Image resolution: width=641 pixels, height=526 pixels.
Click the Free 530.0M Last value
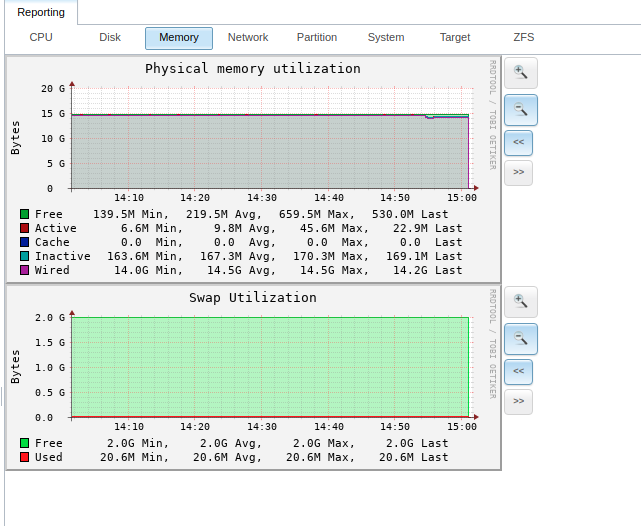pos(410,214)
